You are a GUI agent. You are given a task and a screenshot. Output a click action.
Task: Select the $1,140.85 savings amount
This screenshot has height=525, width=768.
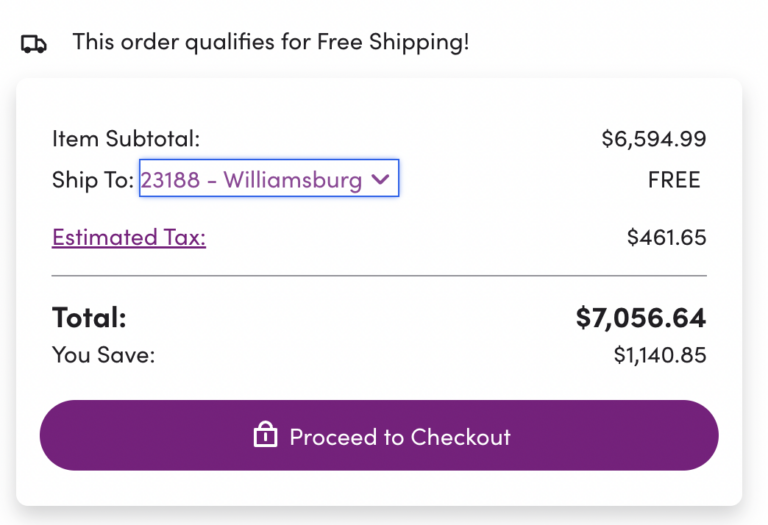660,355
